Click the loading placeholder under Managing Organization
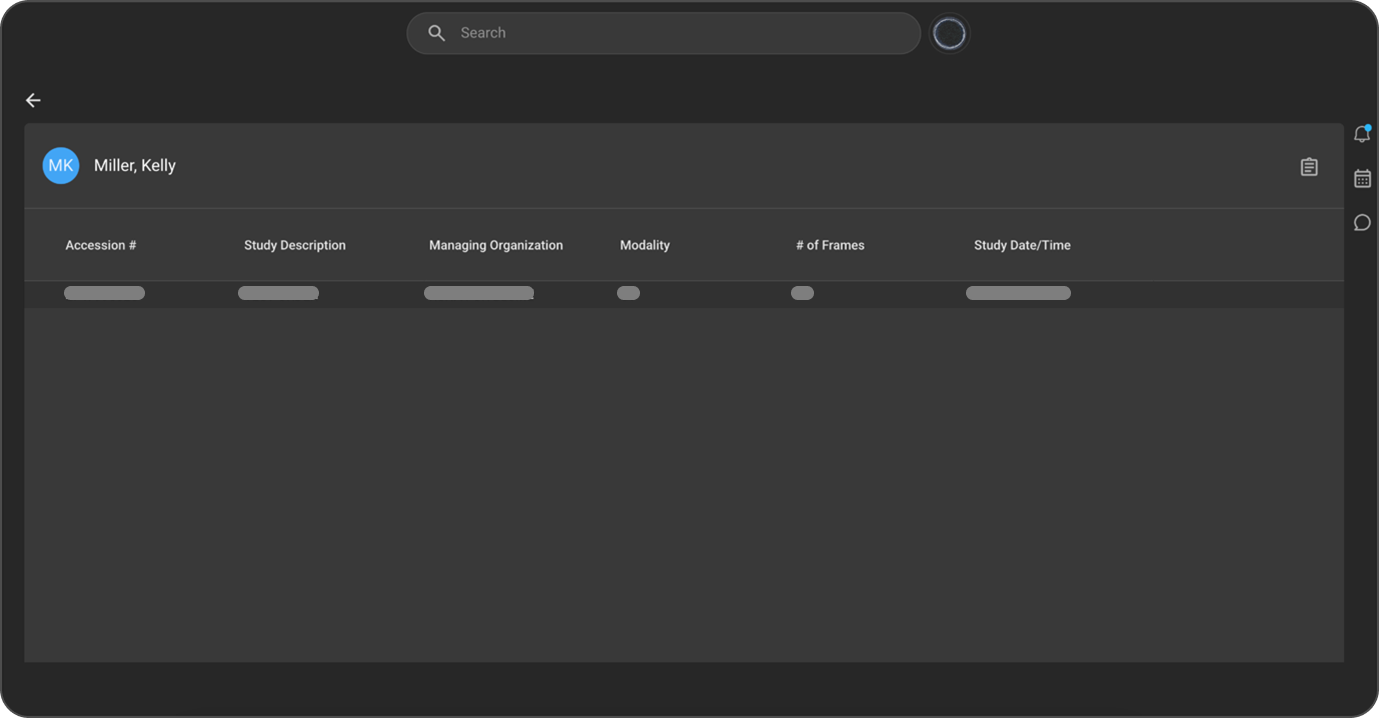1379x718 pixels. click(478, 293)
